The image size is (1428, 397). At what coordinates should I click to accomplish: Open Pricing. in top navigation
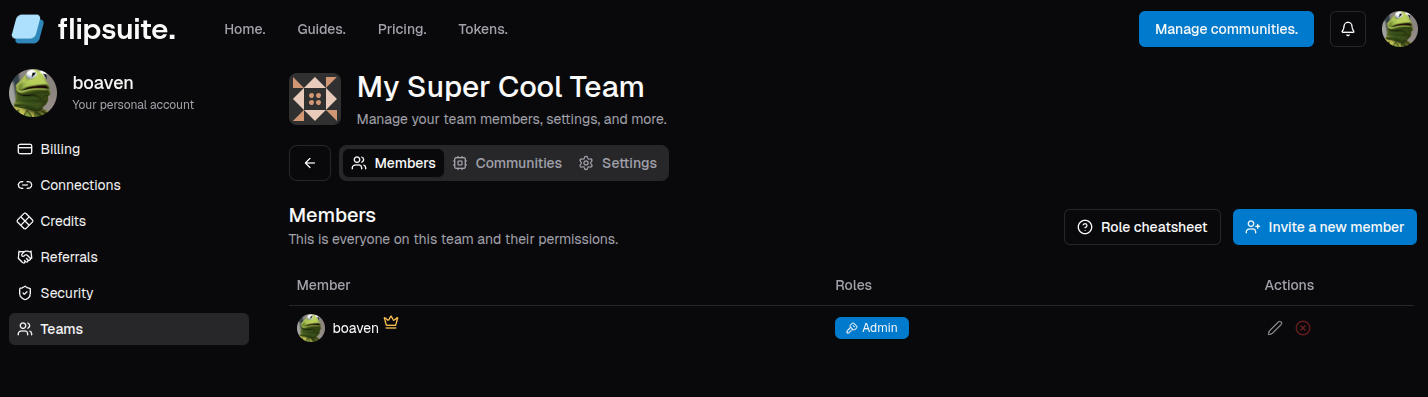pyautogui.click(x=402, y=29)
